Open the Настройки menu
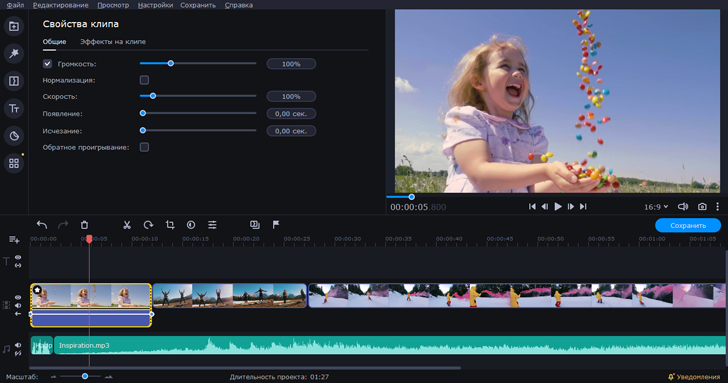The height and width of the screenshot is (383, 728). pyautogui.click(x=155, y=5)
